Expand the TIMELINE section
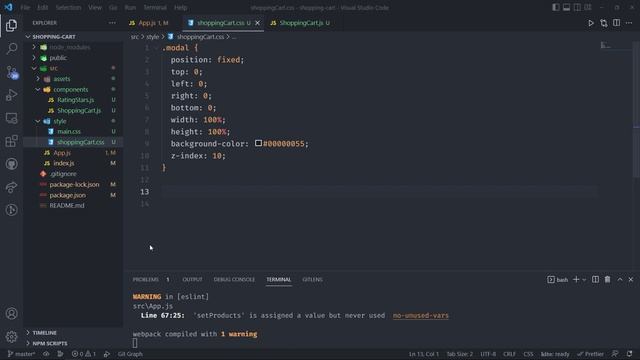The height and width of the screenshot is (360, 640). [x=44, y=333]
